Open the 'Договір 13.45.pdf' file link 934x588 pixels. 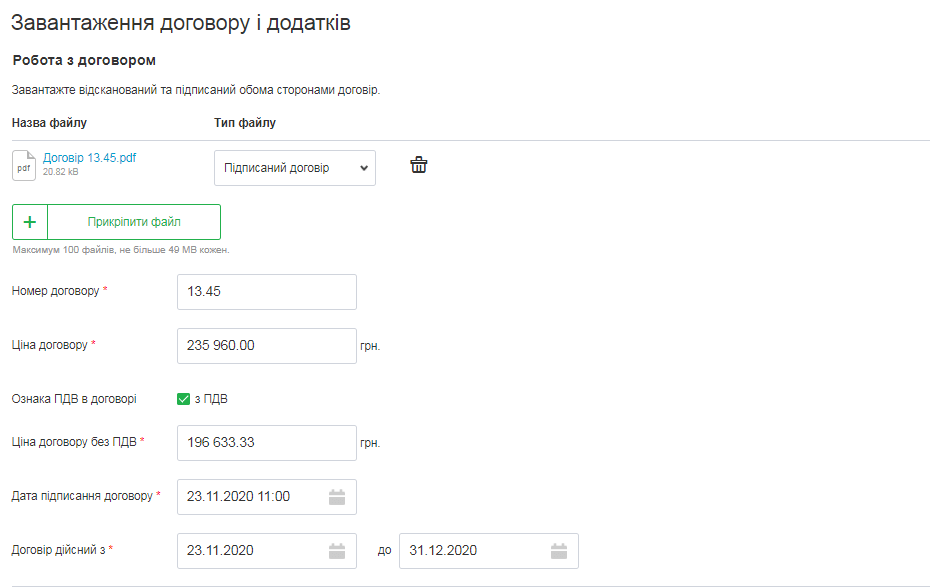coord(89,158)
